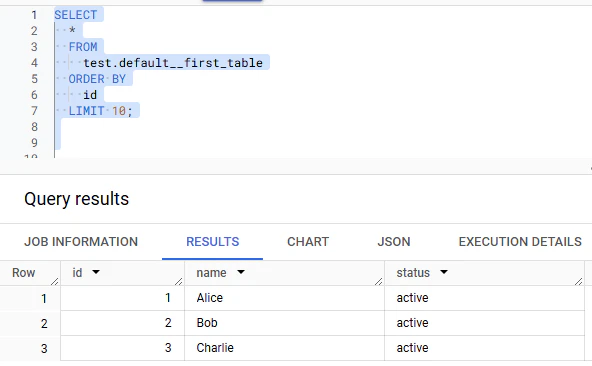Click the status column header label

[x=413, y=273]
